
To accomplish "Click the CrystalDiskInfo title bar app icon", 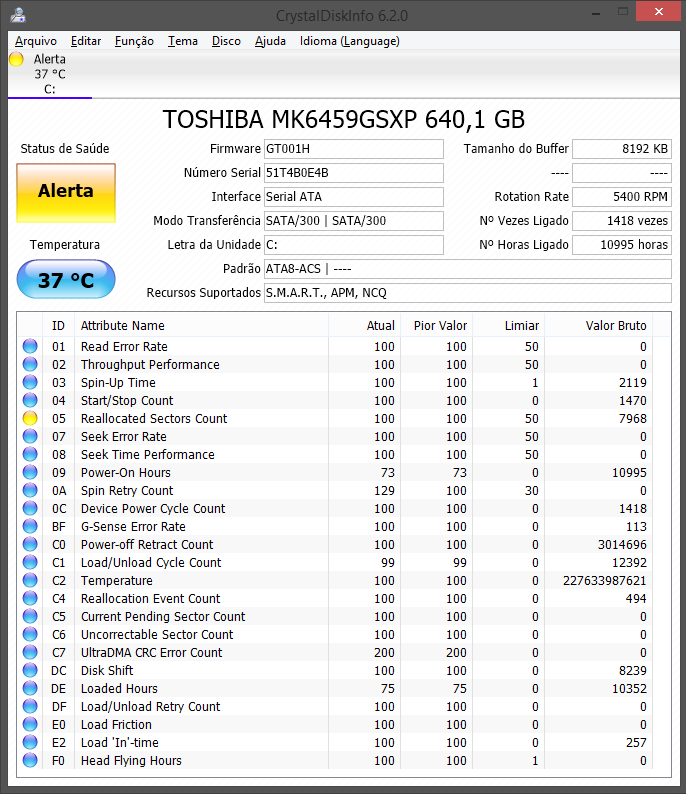I will tap(18, 15).
